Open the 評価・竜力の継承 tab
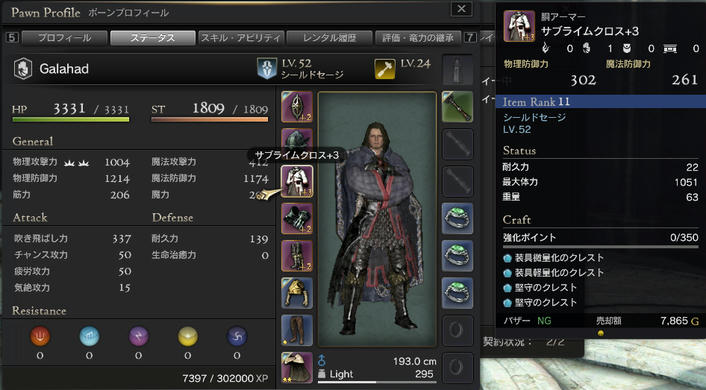 (x=417, y=38)
